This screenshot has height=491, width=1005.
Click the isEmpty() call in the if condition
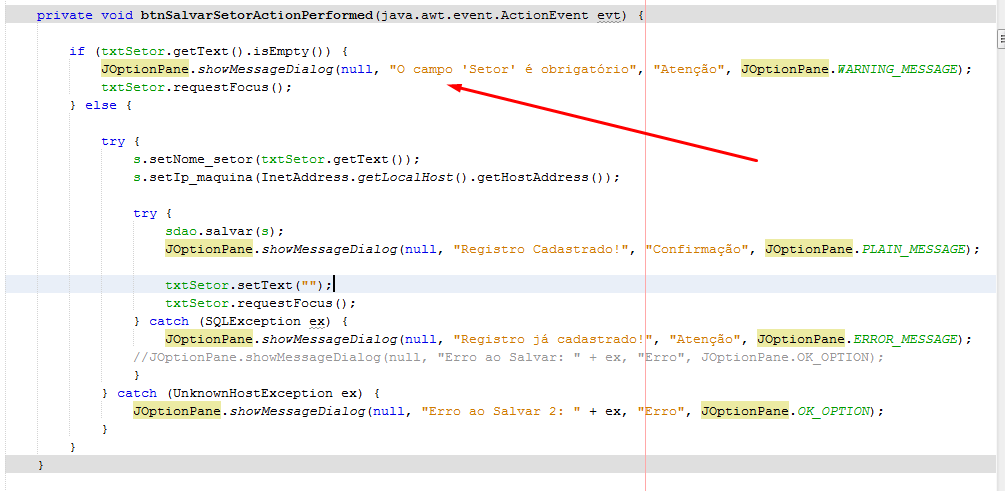tap(292, 51)
